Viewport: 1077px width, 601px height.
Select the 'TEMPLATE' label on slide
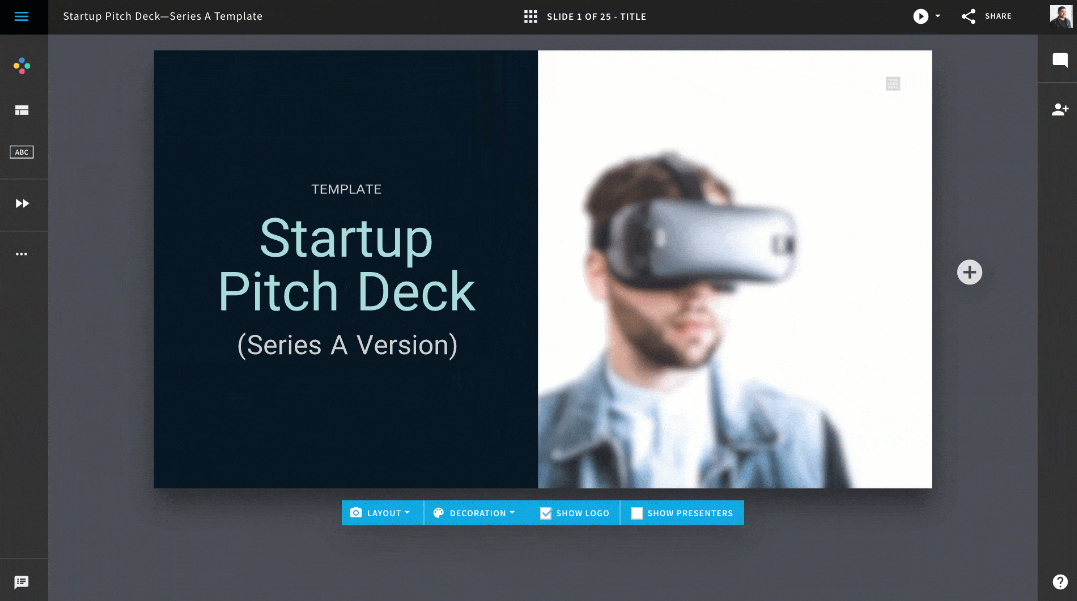pos(346,190)
